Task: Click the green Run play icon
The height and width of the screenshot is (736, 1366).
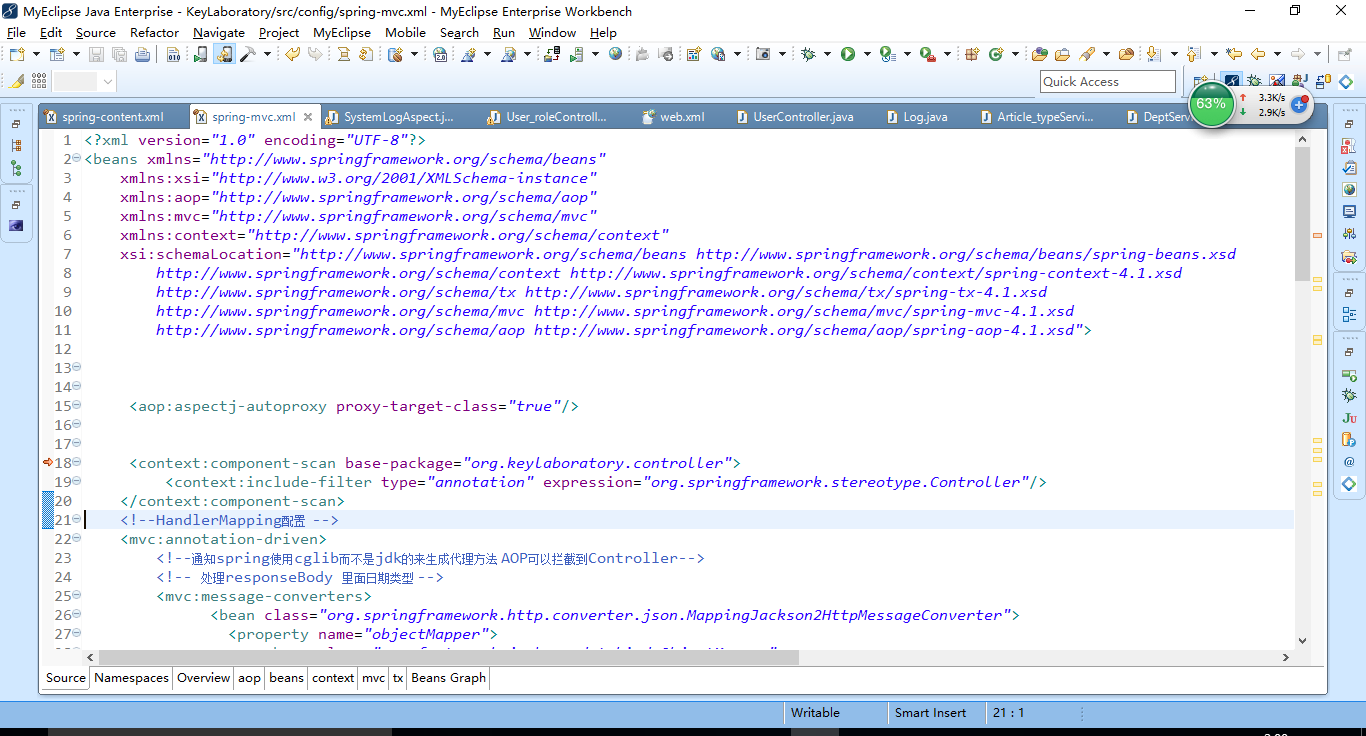Action: 847,54
